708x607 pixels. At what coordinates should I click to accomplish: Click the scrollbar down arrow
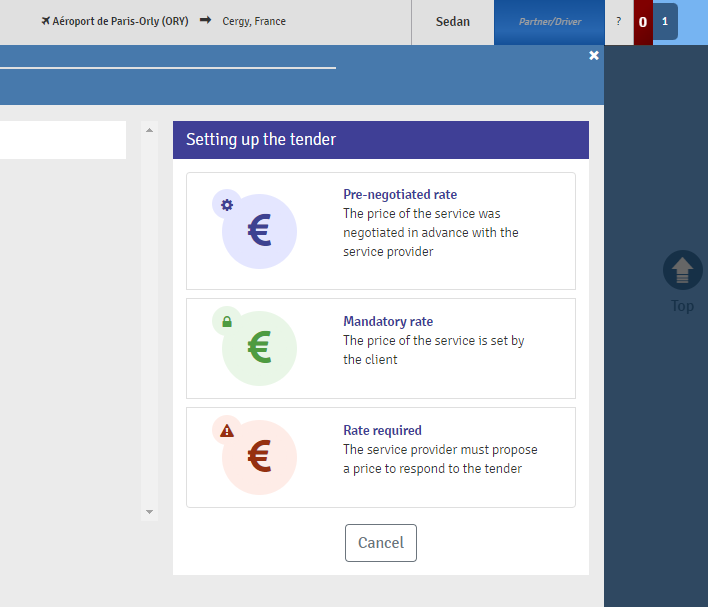point(150,512)
